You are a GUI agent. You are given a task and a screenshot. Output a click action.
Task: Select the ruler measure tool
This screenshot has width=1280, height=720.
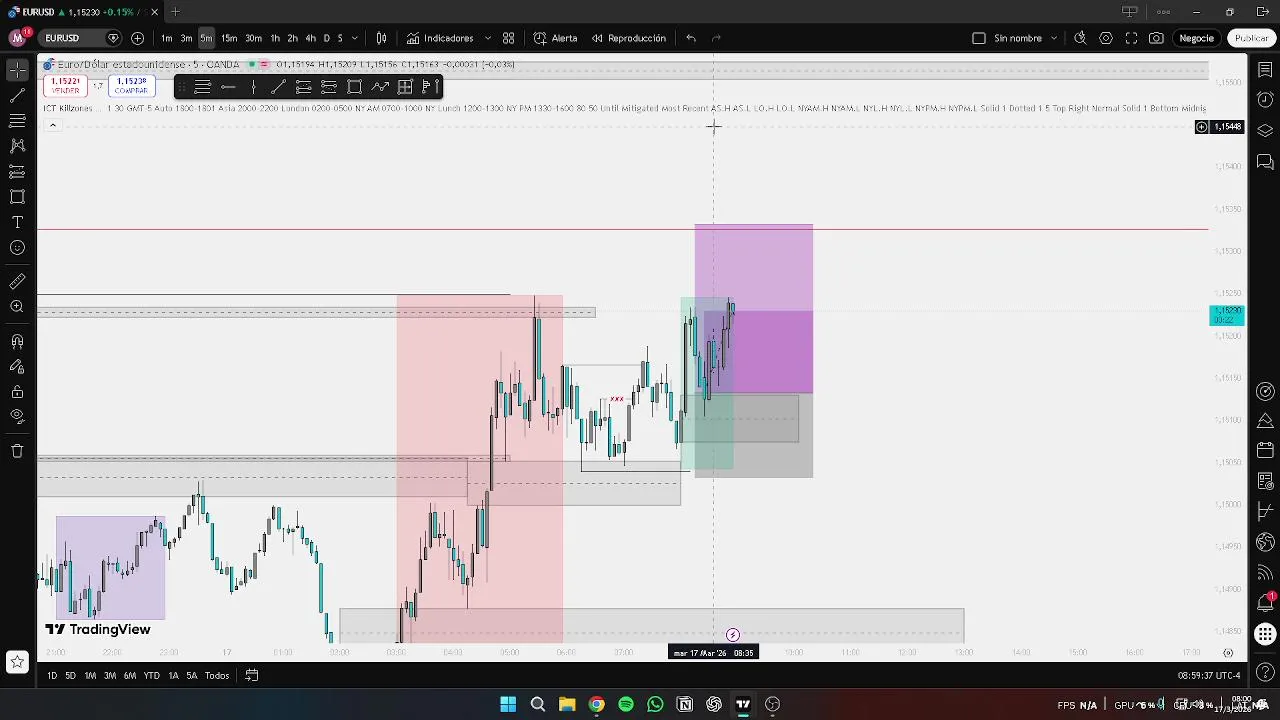[x=17, y=282]
